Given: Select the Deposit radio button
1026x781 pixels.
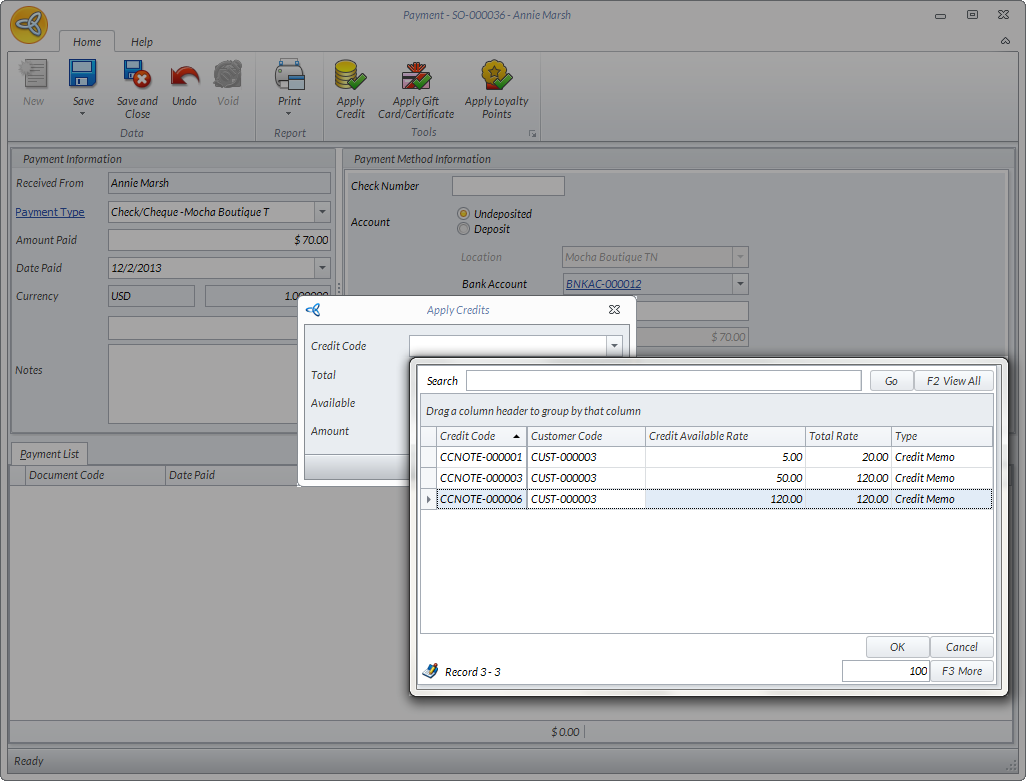Looking at the screenshot, I should [463, 229].
